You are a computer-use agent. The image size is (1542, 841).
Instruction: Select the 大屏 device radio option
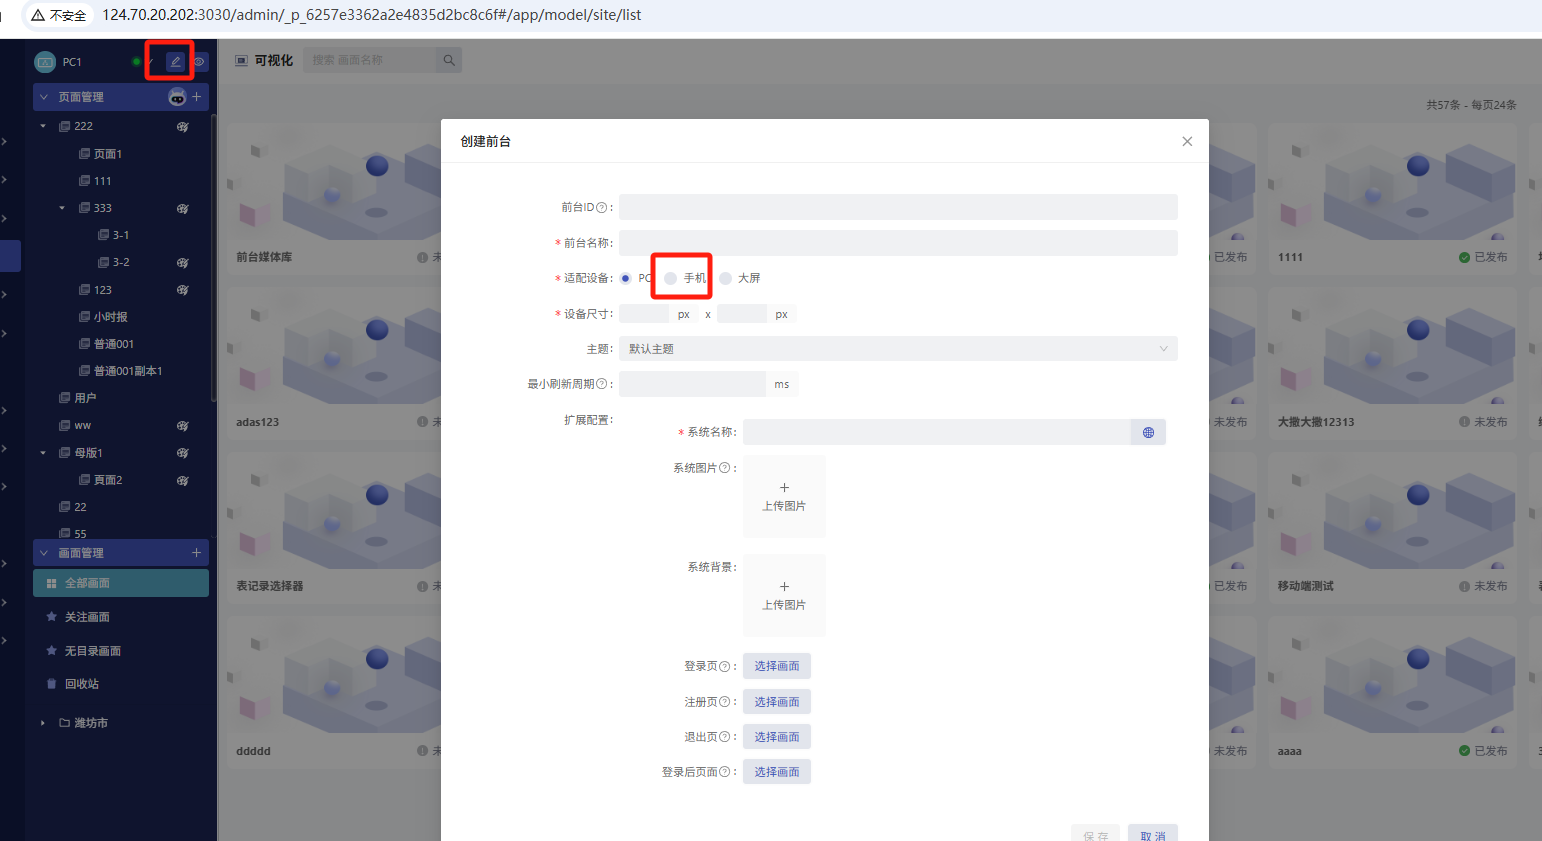click(726, 278)
